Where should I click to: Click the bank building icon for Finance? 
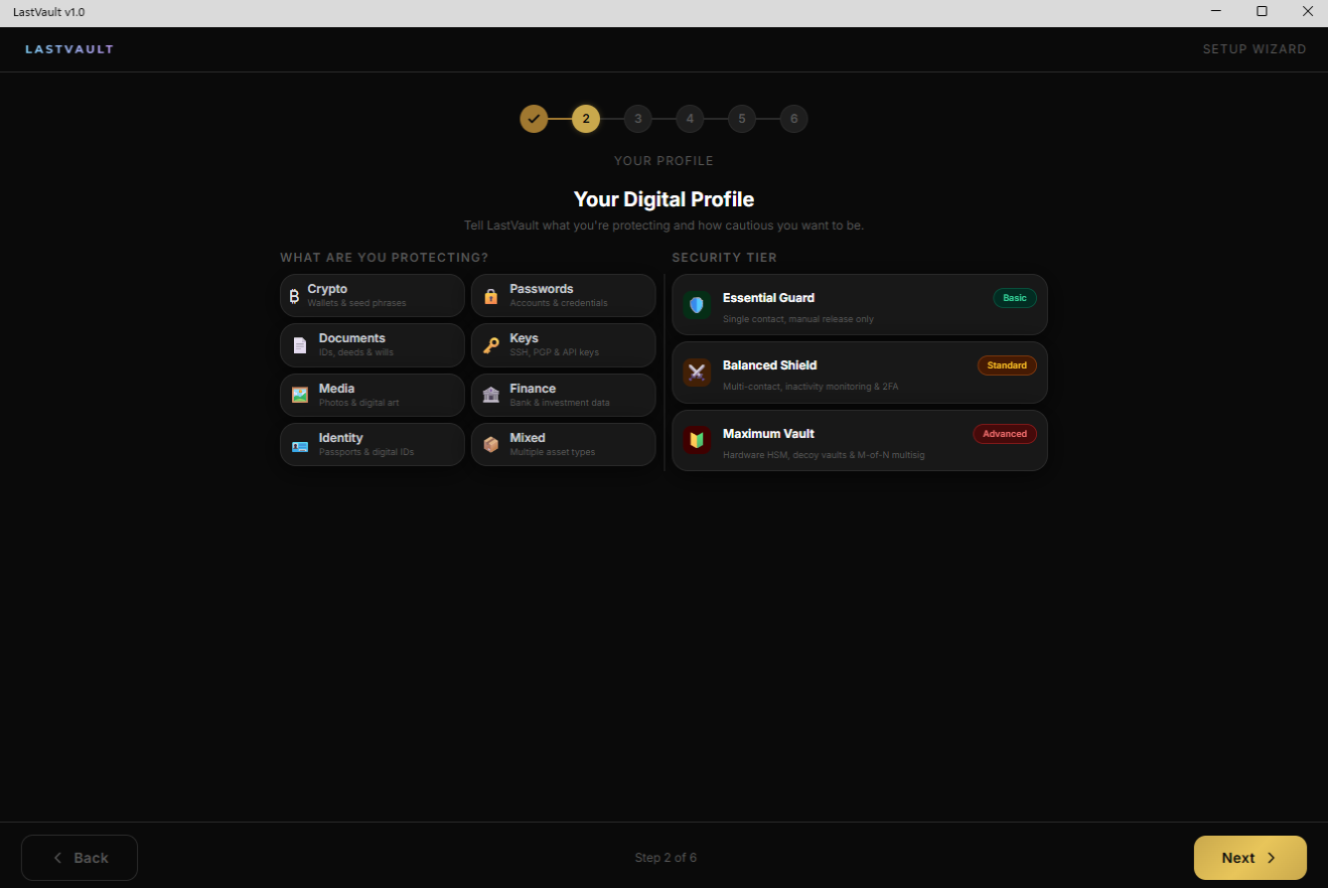point(491,395)
